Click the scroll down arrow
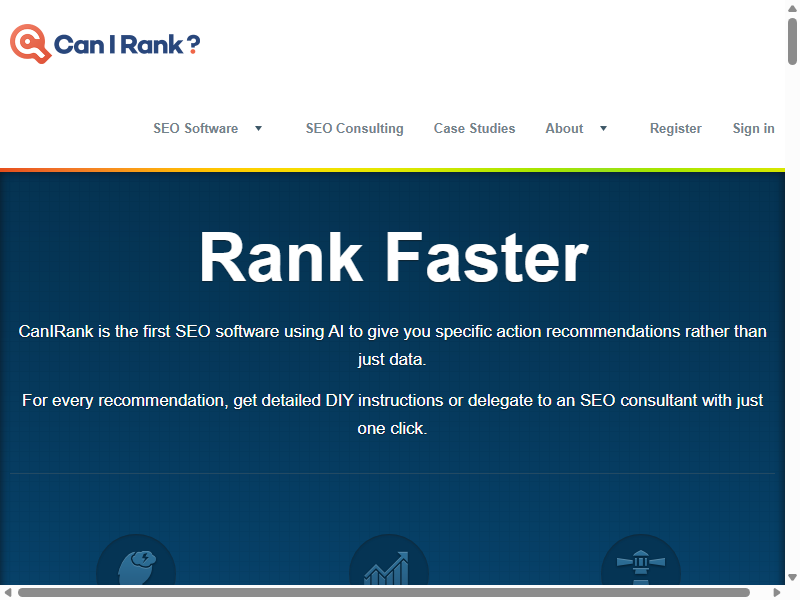The image size is (800, 600). [x=792, y=578]
